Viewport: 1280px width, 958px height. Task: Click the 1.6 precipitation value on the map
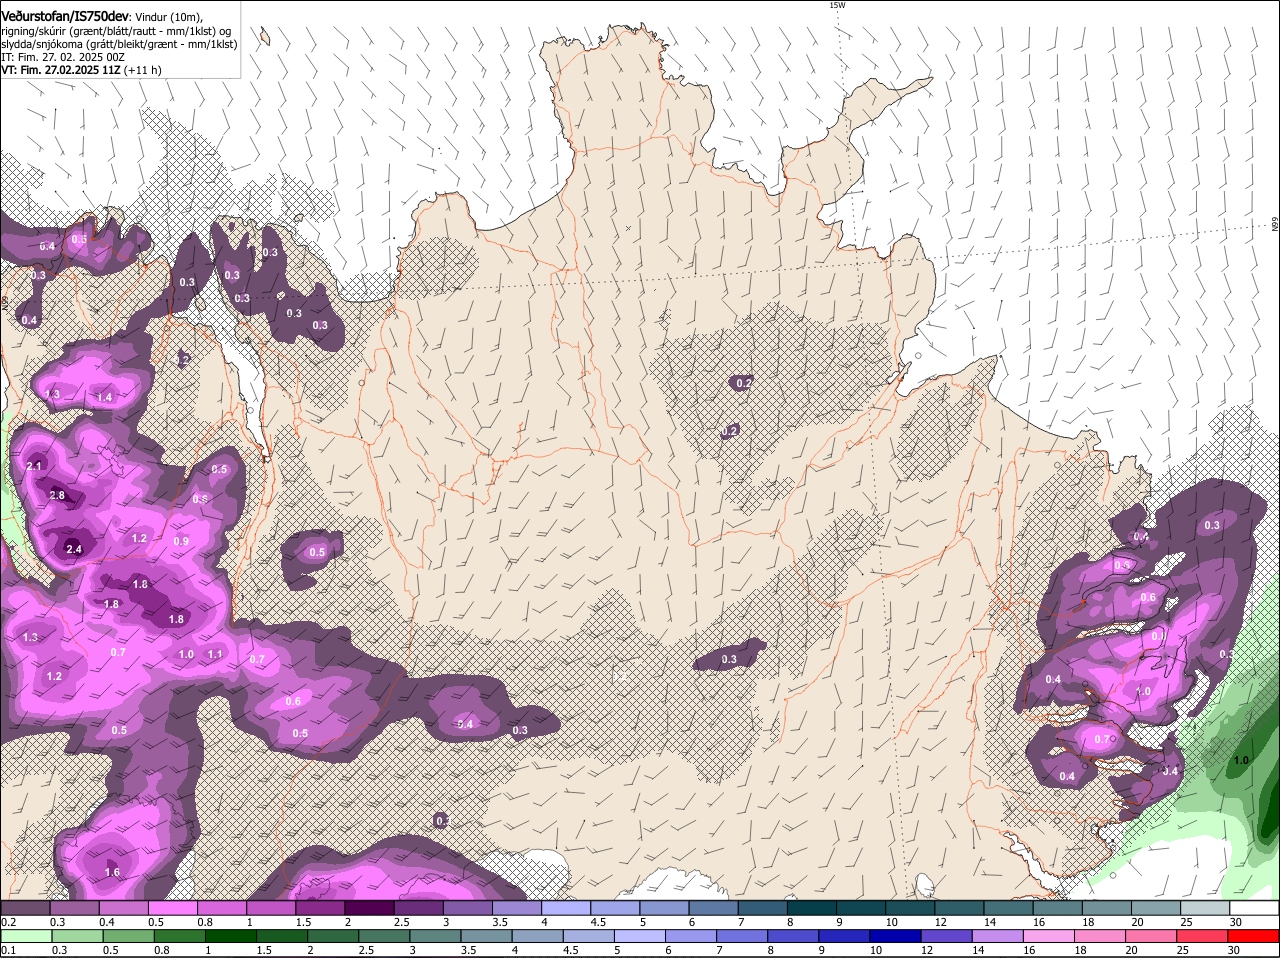(112, 872)
